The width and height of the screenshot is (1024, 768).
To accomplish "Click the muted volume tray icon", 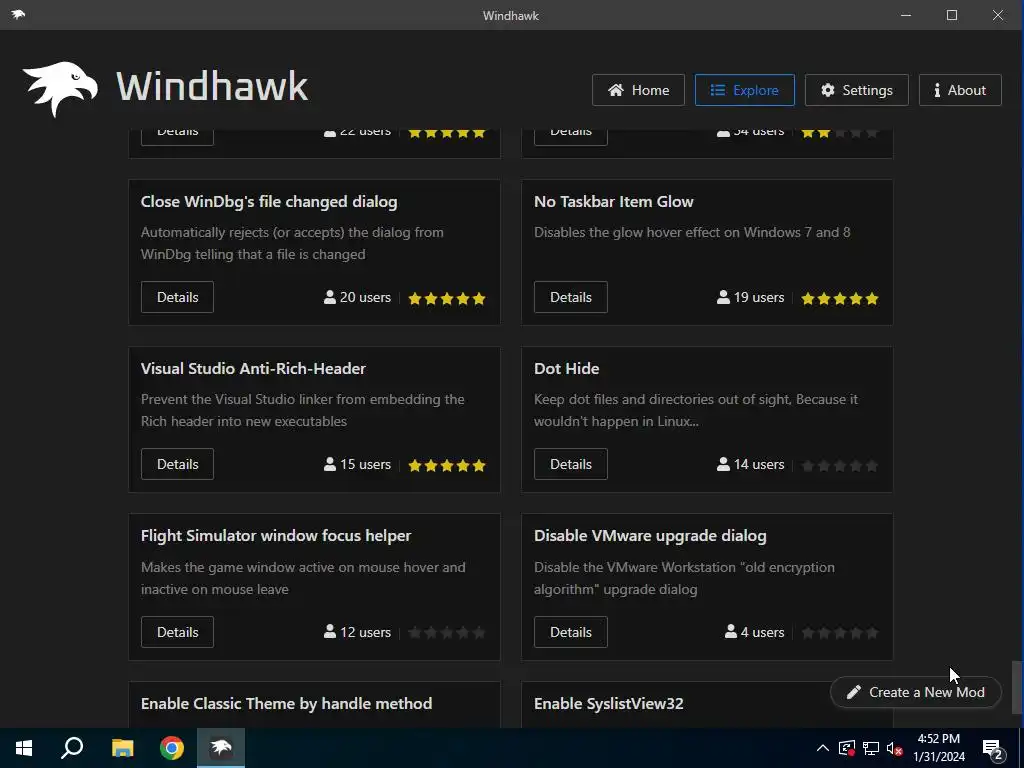I will tap(895, 748).
